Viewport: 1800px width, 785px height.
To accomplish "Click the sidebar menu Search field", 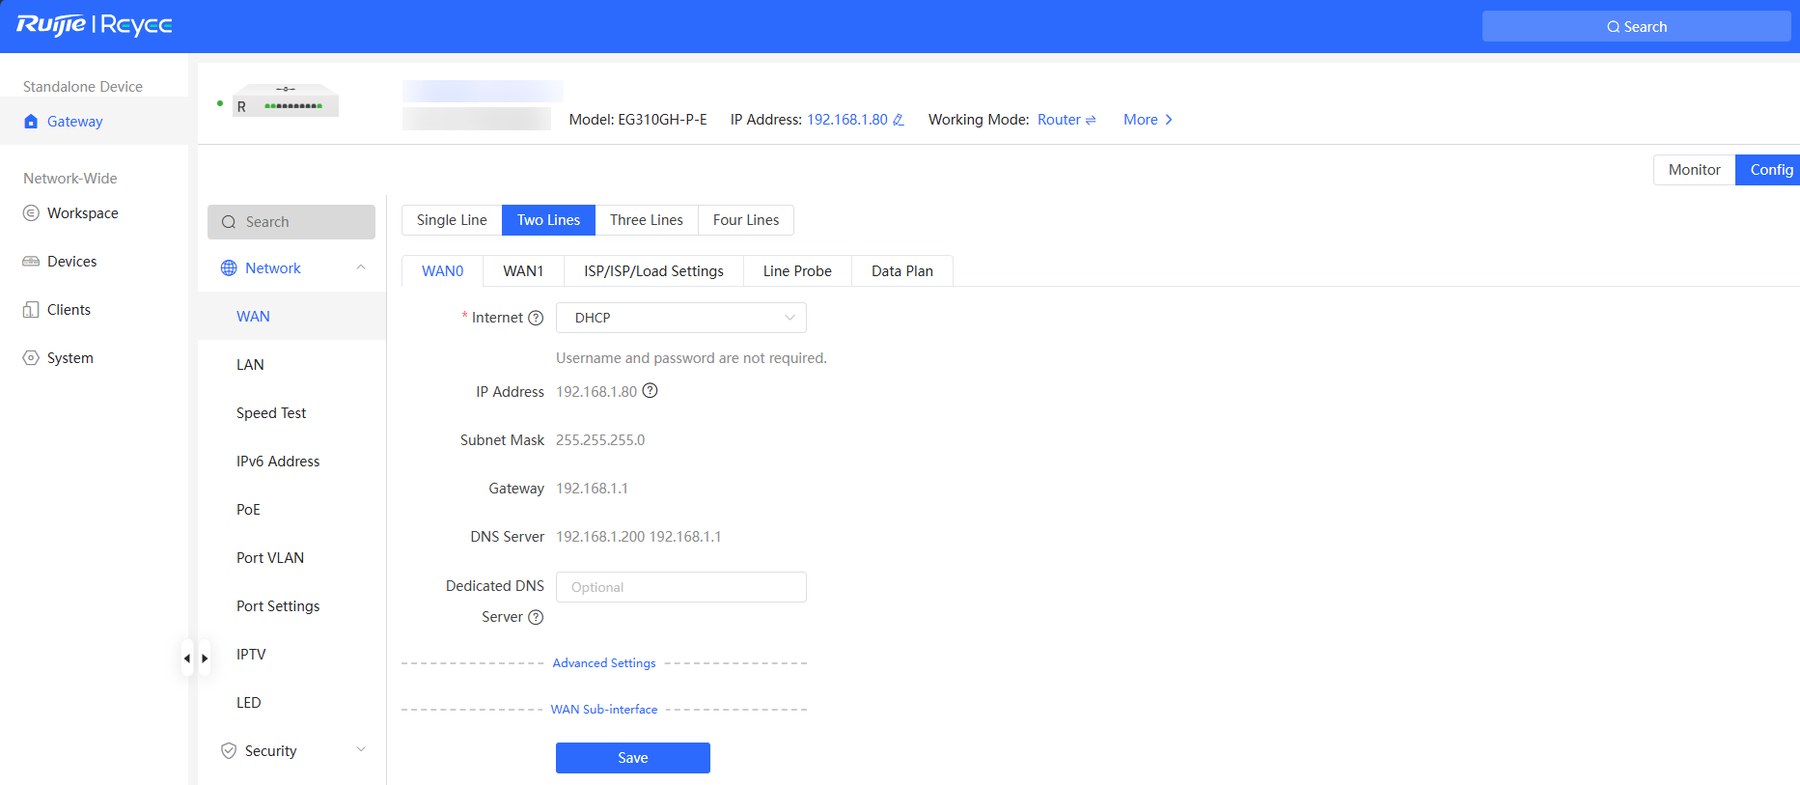I will (x=291, y=222).
